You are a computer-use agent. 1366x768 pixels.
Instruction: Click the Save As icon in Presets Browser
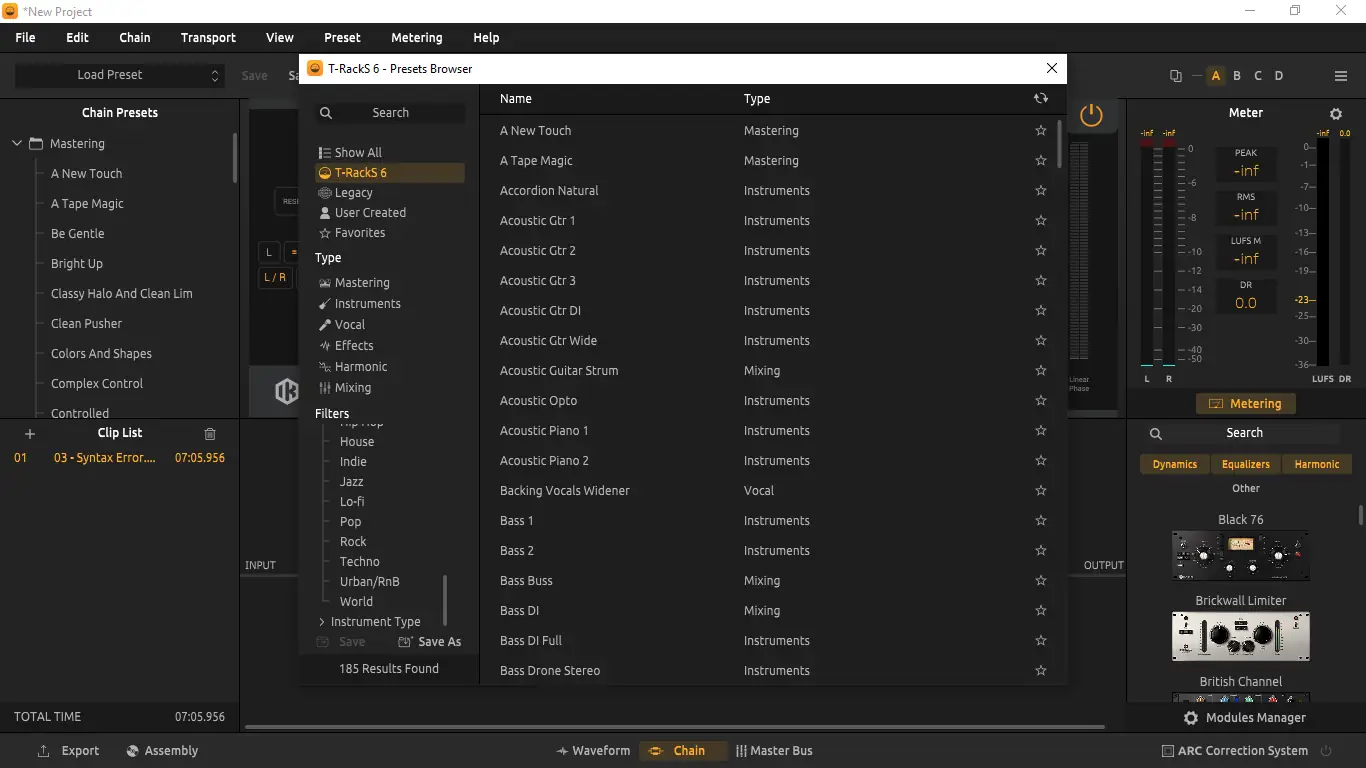pyautogui.click(x=405, y=642)
